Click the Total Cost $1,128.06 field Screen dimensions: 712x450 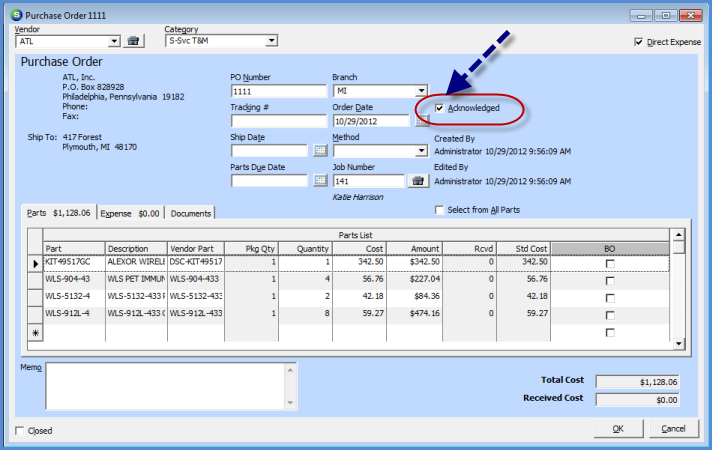(637, 382)
